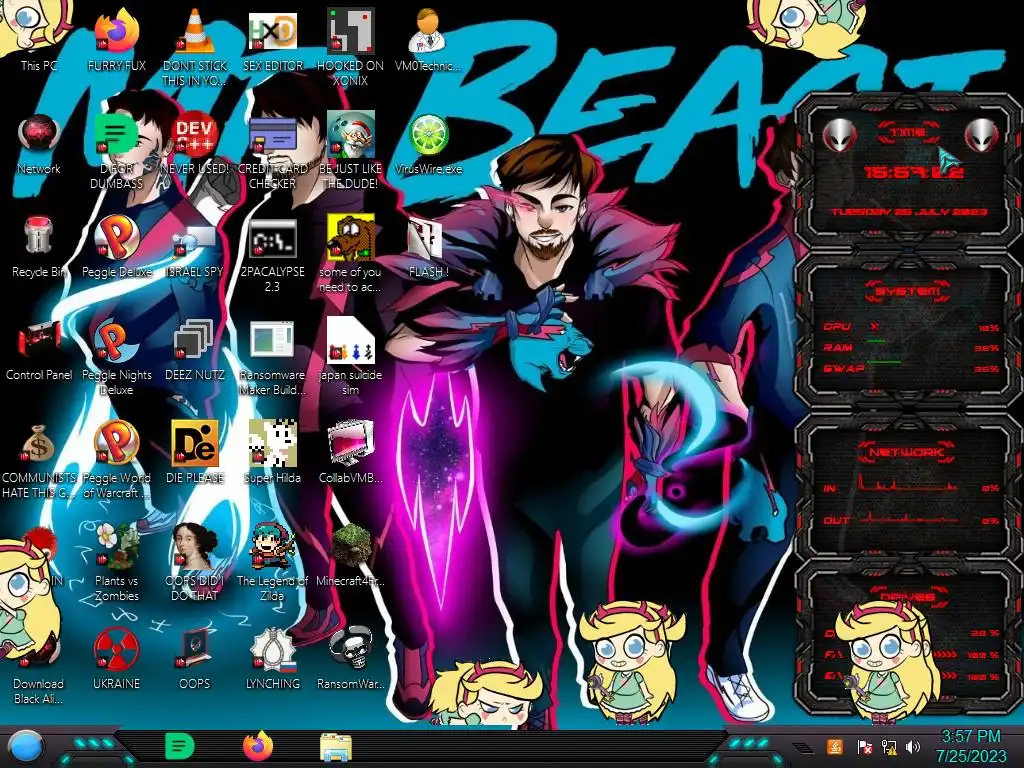The height and width of the screenshot is (768, 1024).
Task: Open the Control Panel icon
Action: pyautogui.click(x=39, y=350)
